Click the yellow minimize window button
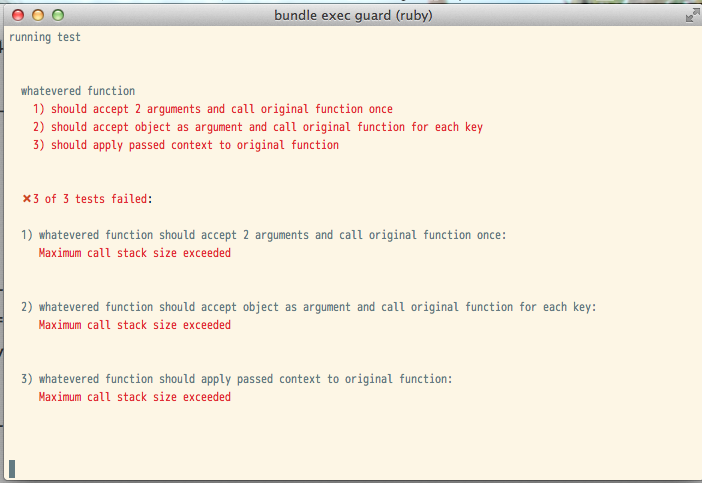The image size is (702, 483). pyautogui.click(x=37, y=15)
